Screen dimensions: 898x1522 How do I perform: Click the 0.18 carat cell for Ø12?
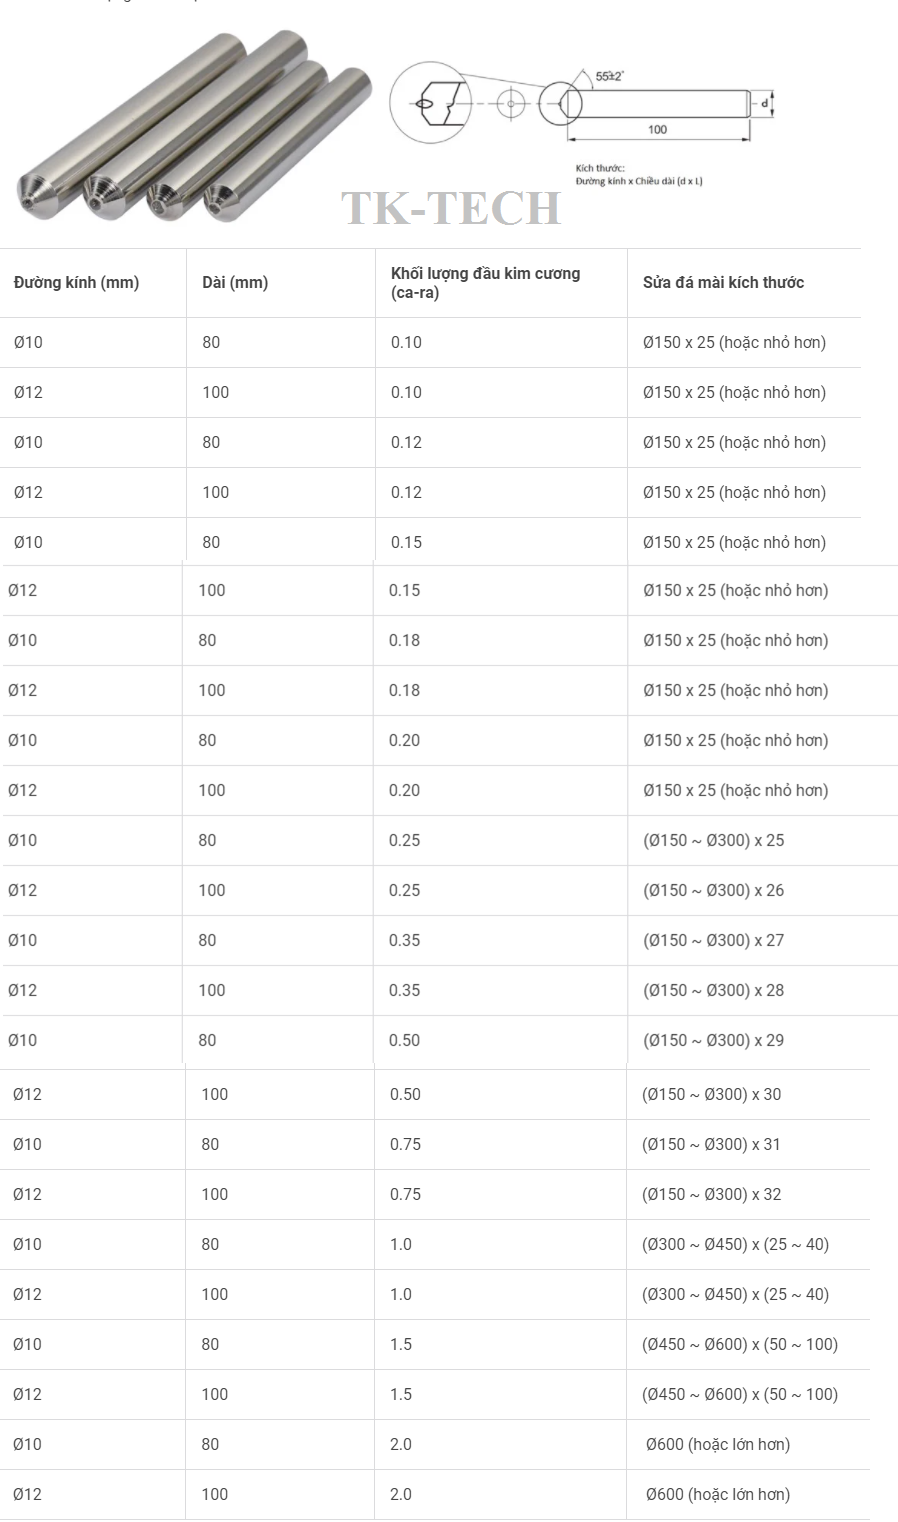[404, 690]
